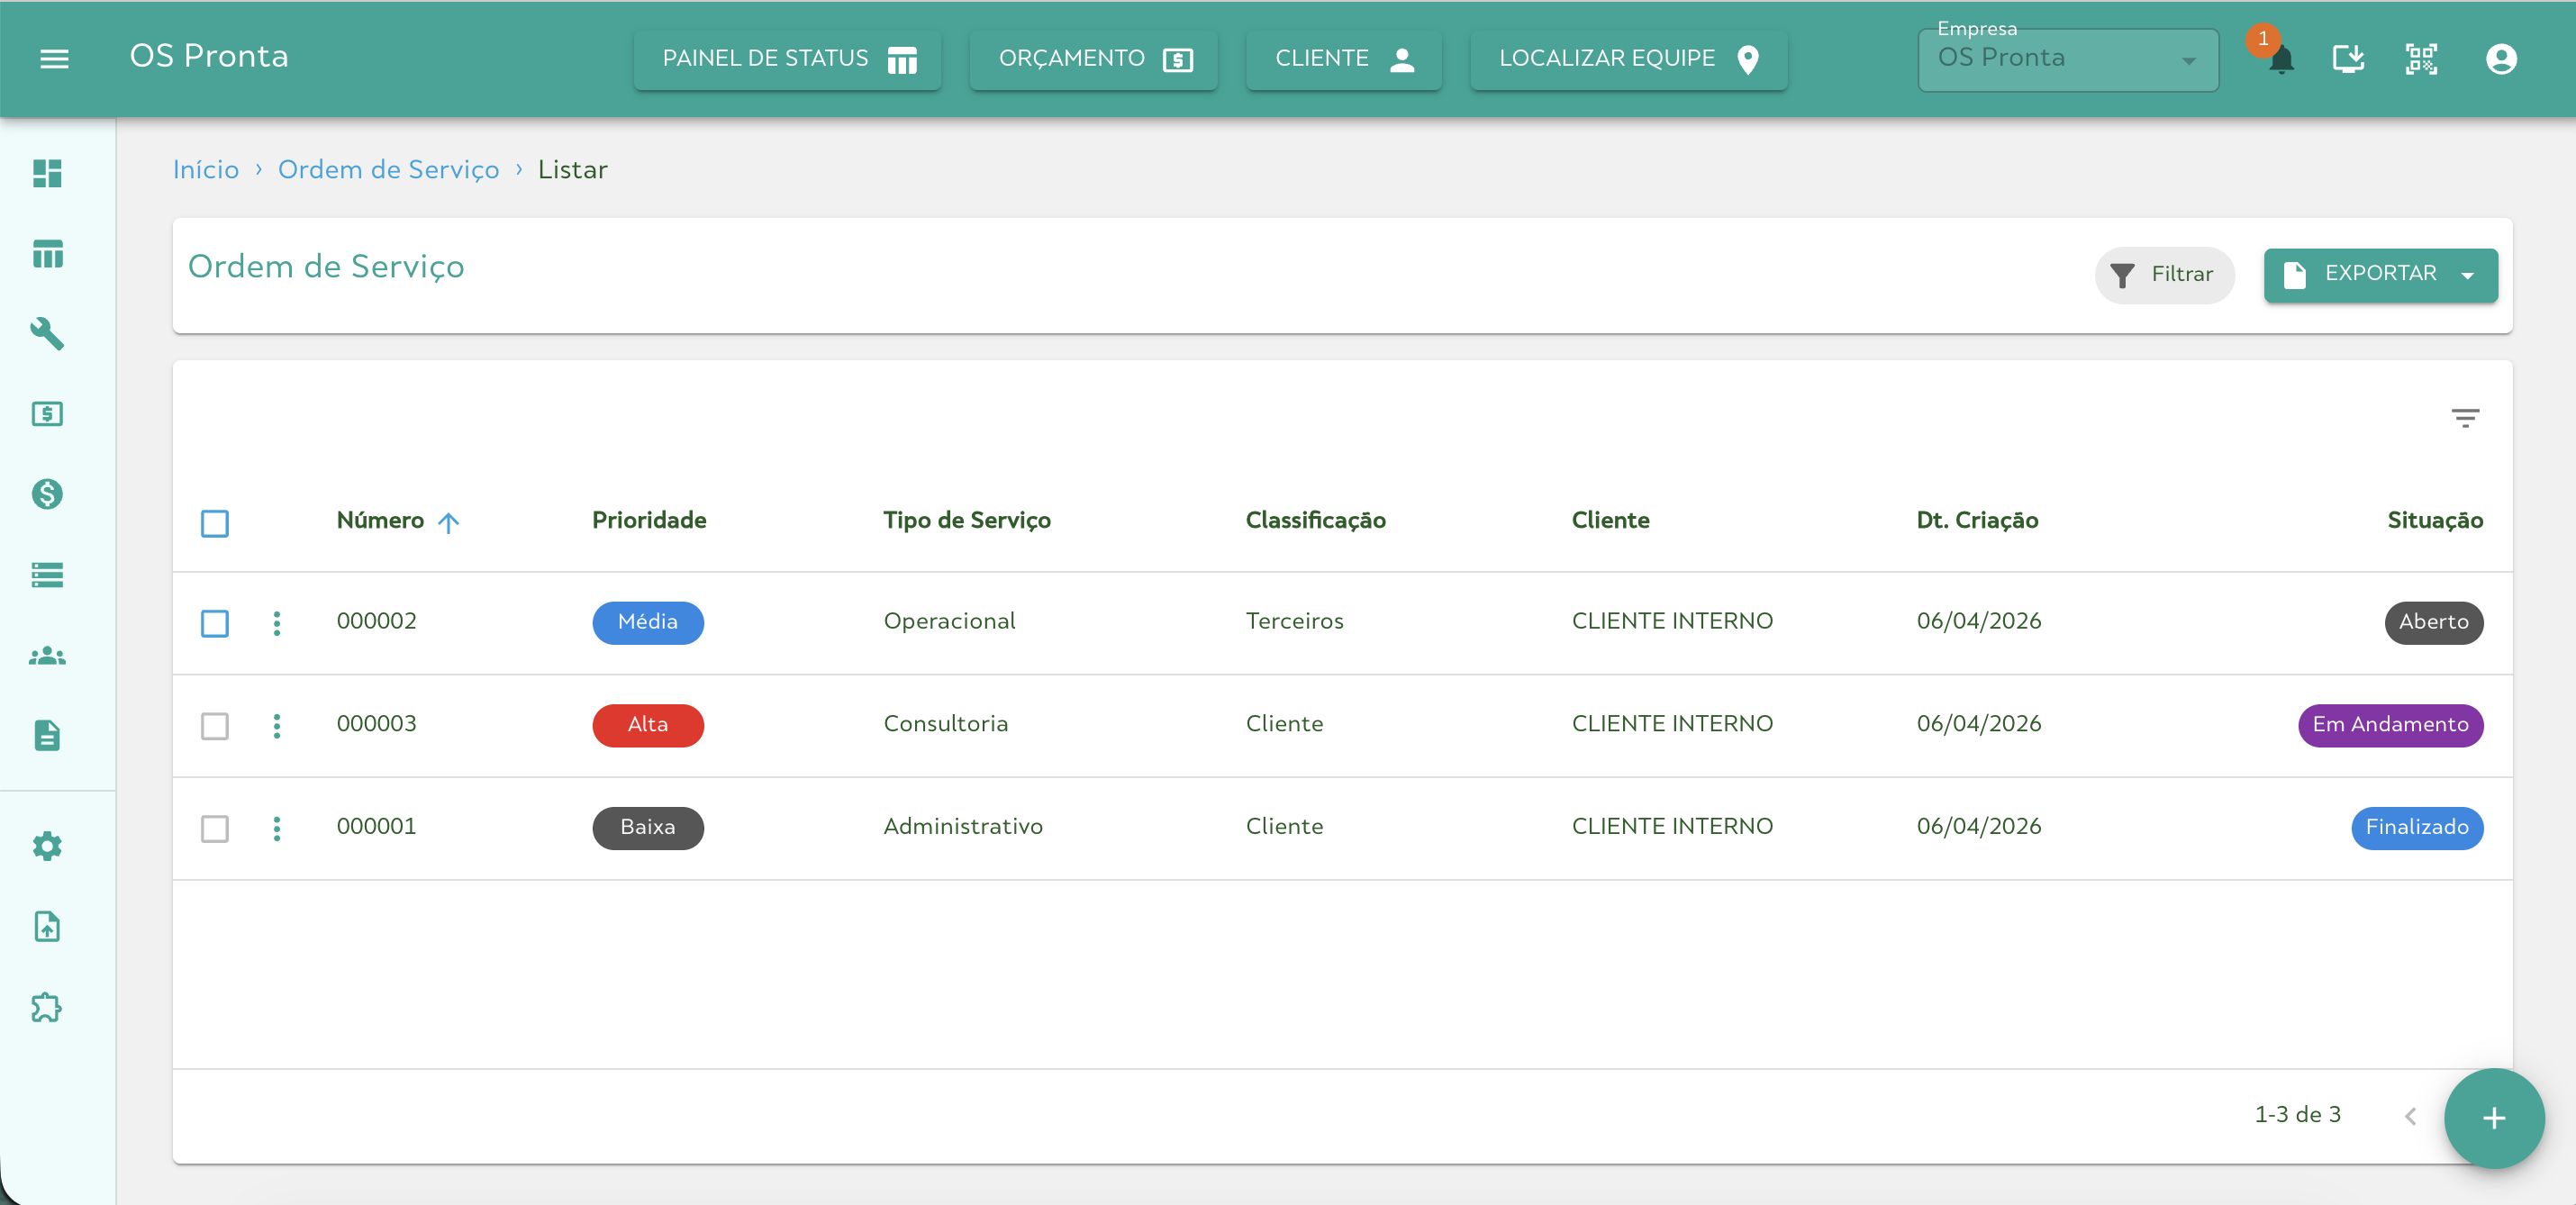Open PAINEL DE STATUS from top bar
The height and width of the screenshot is (1205, 2576).
[787, 59]
